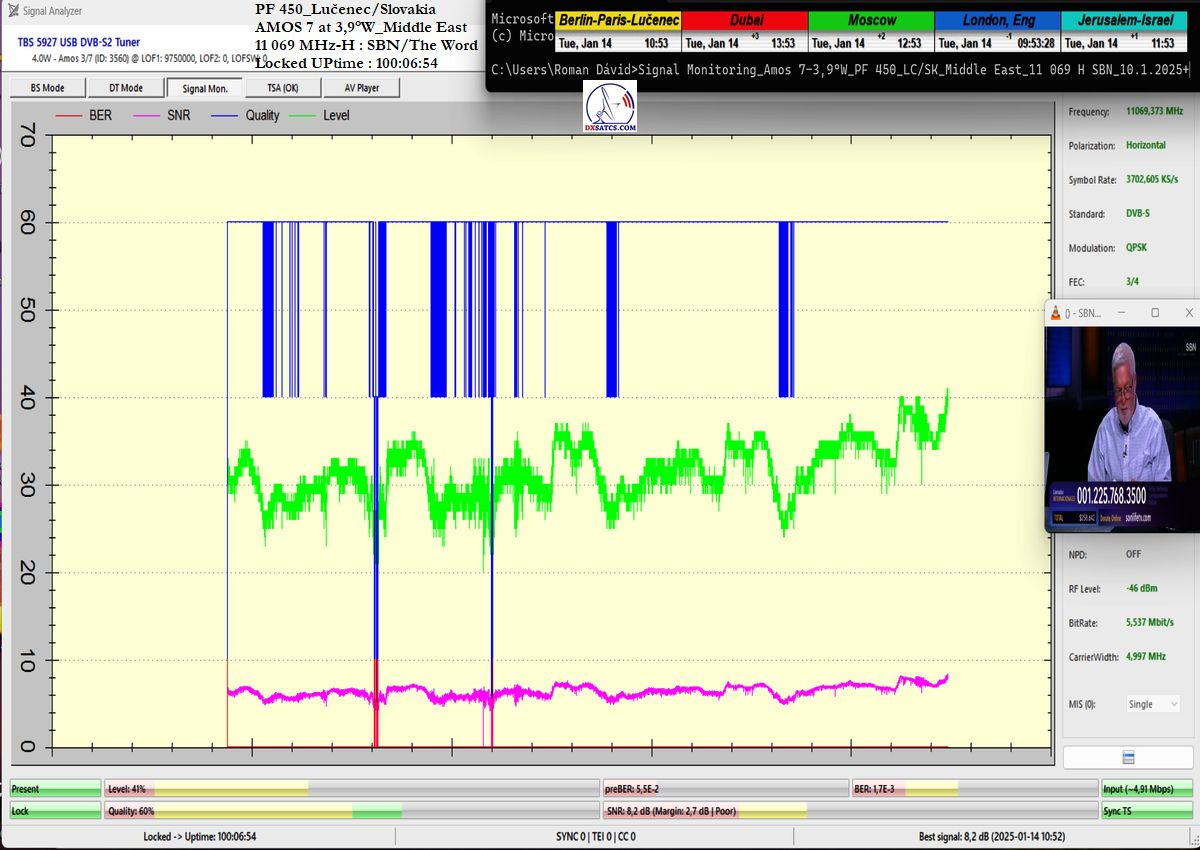This screenshot has height=850, width=1200.
Task: Click the DXSATCS.COM logo
Action: 611,108
